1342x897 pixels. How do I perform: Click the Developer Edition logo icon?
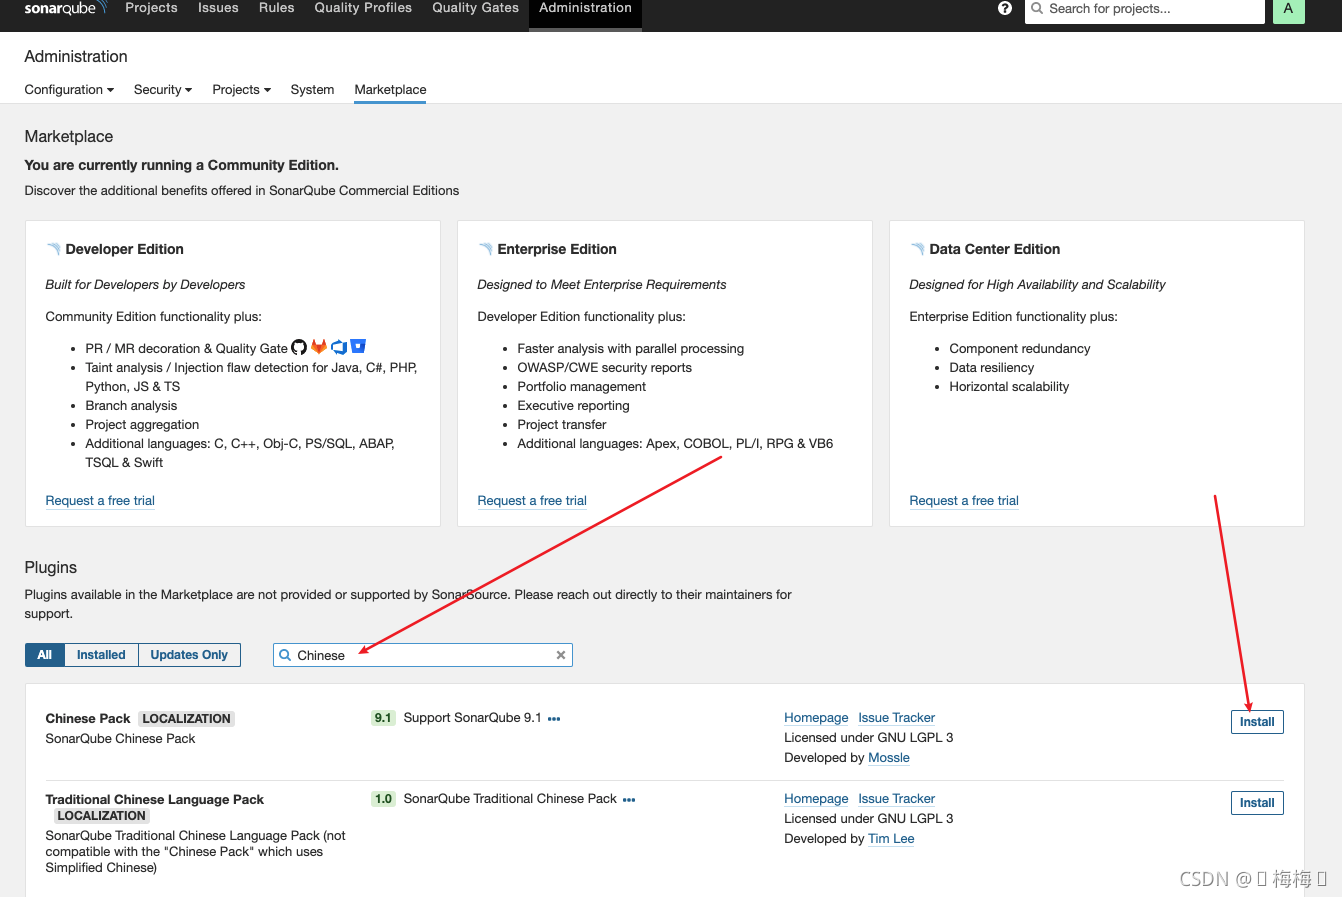point(53,249)
